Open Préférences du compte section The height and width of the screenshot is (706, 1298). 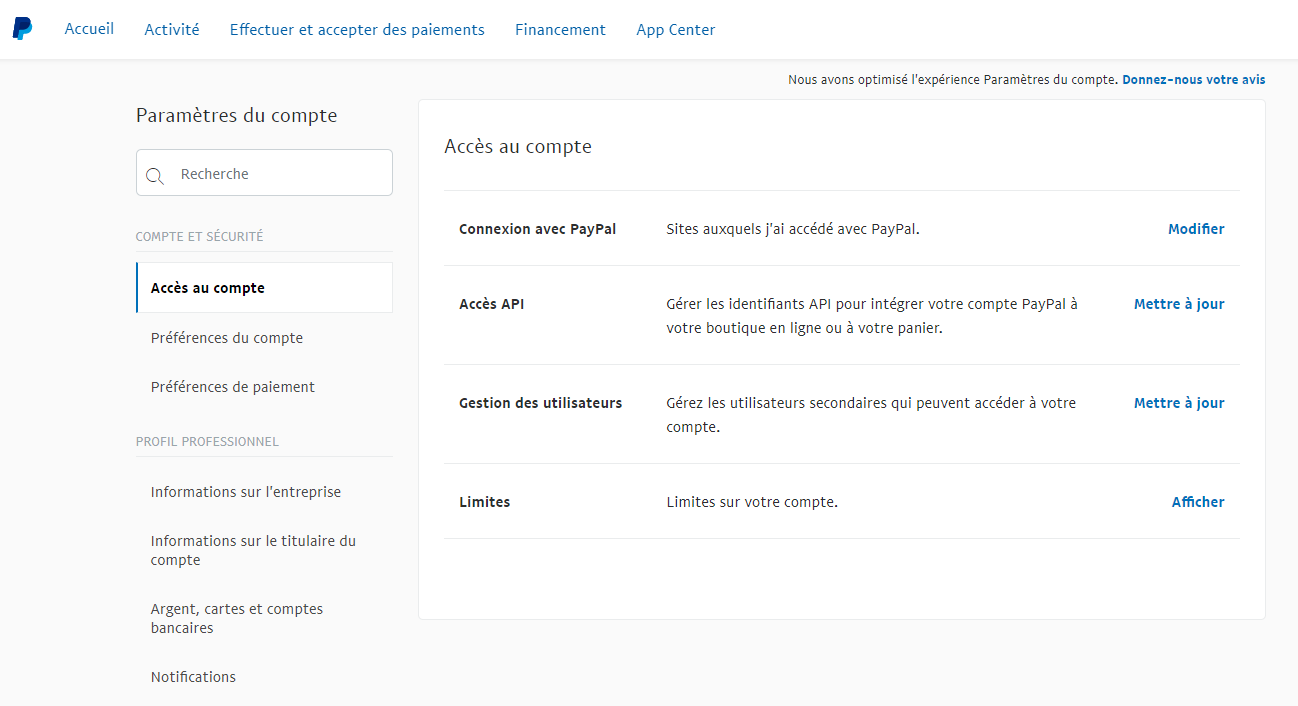227,338
